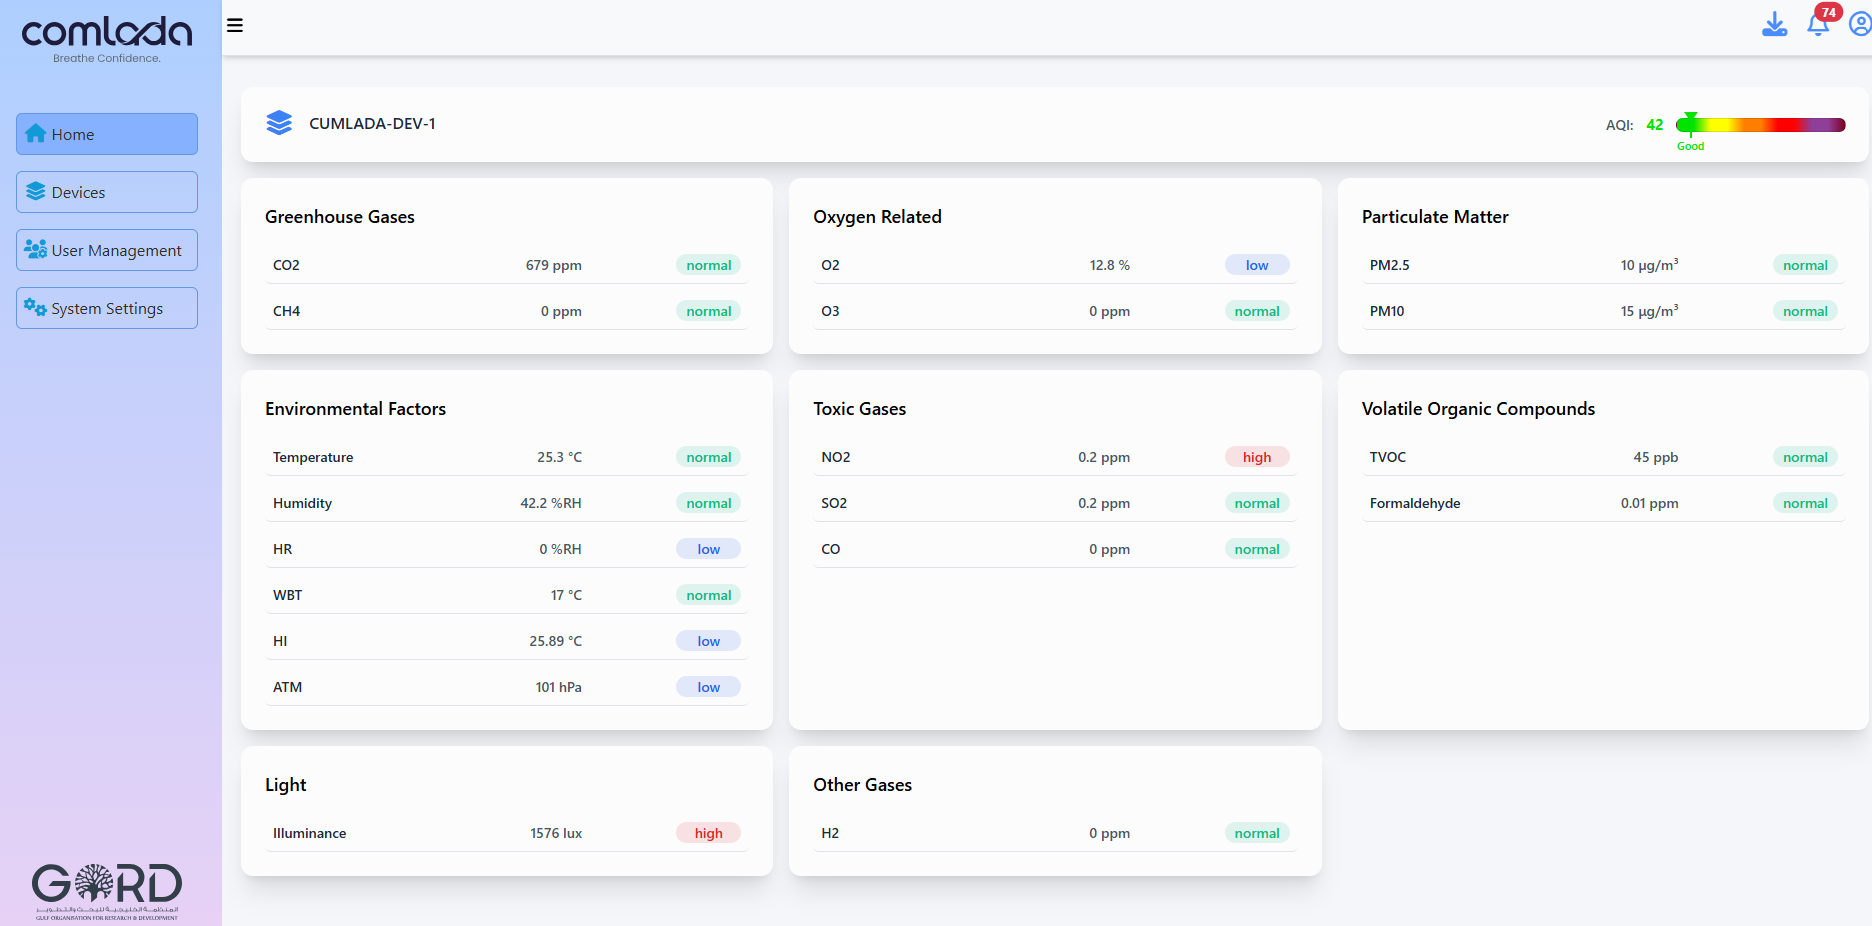Click the GORD logo in sidebar
Screen dimensions: 1872x926
[x=107, y=890]
